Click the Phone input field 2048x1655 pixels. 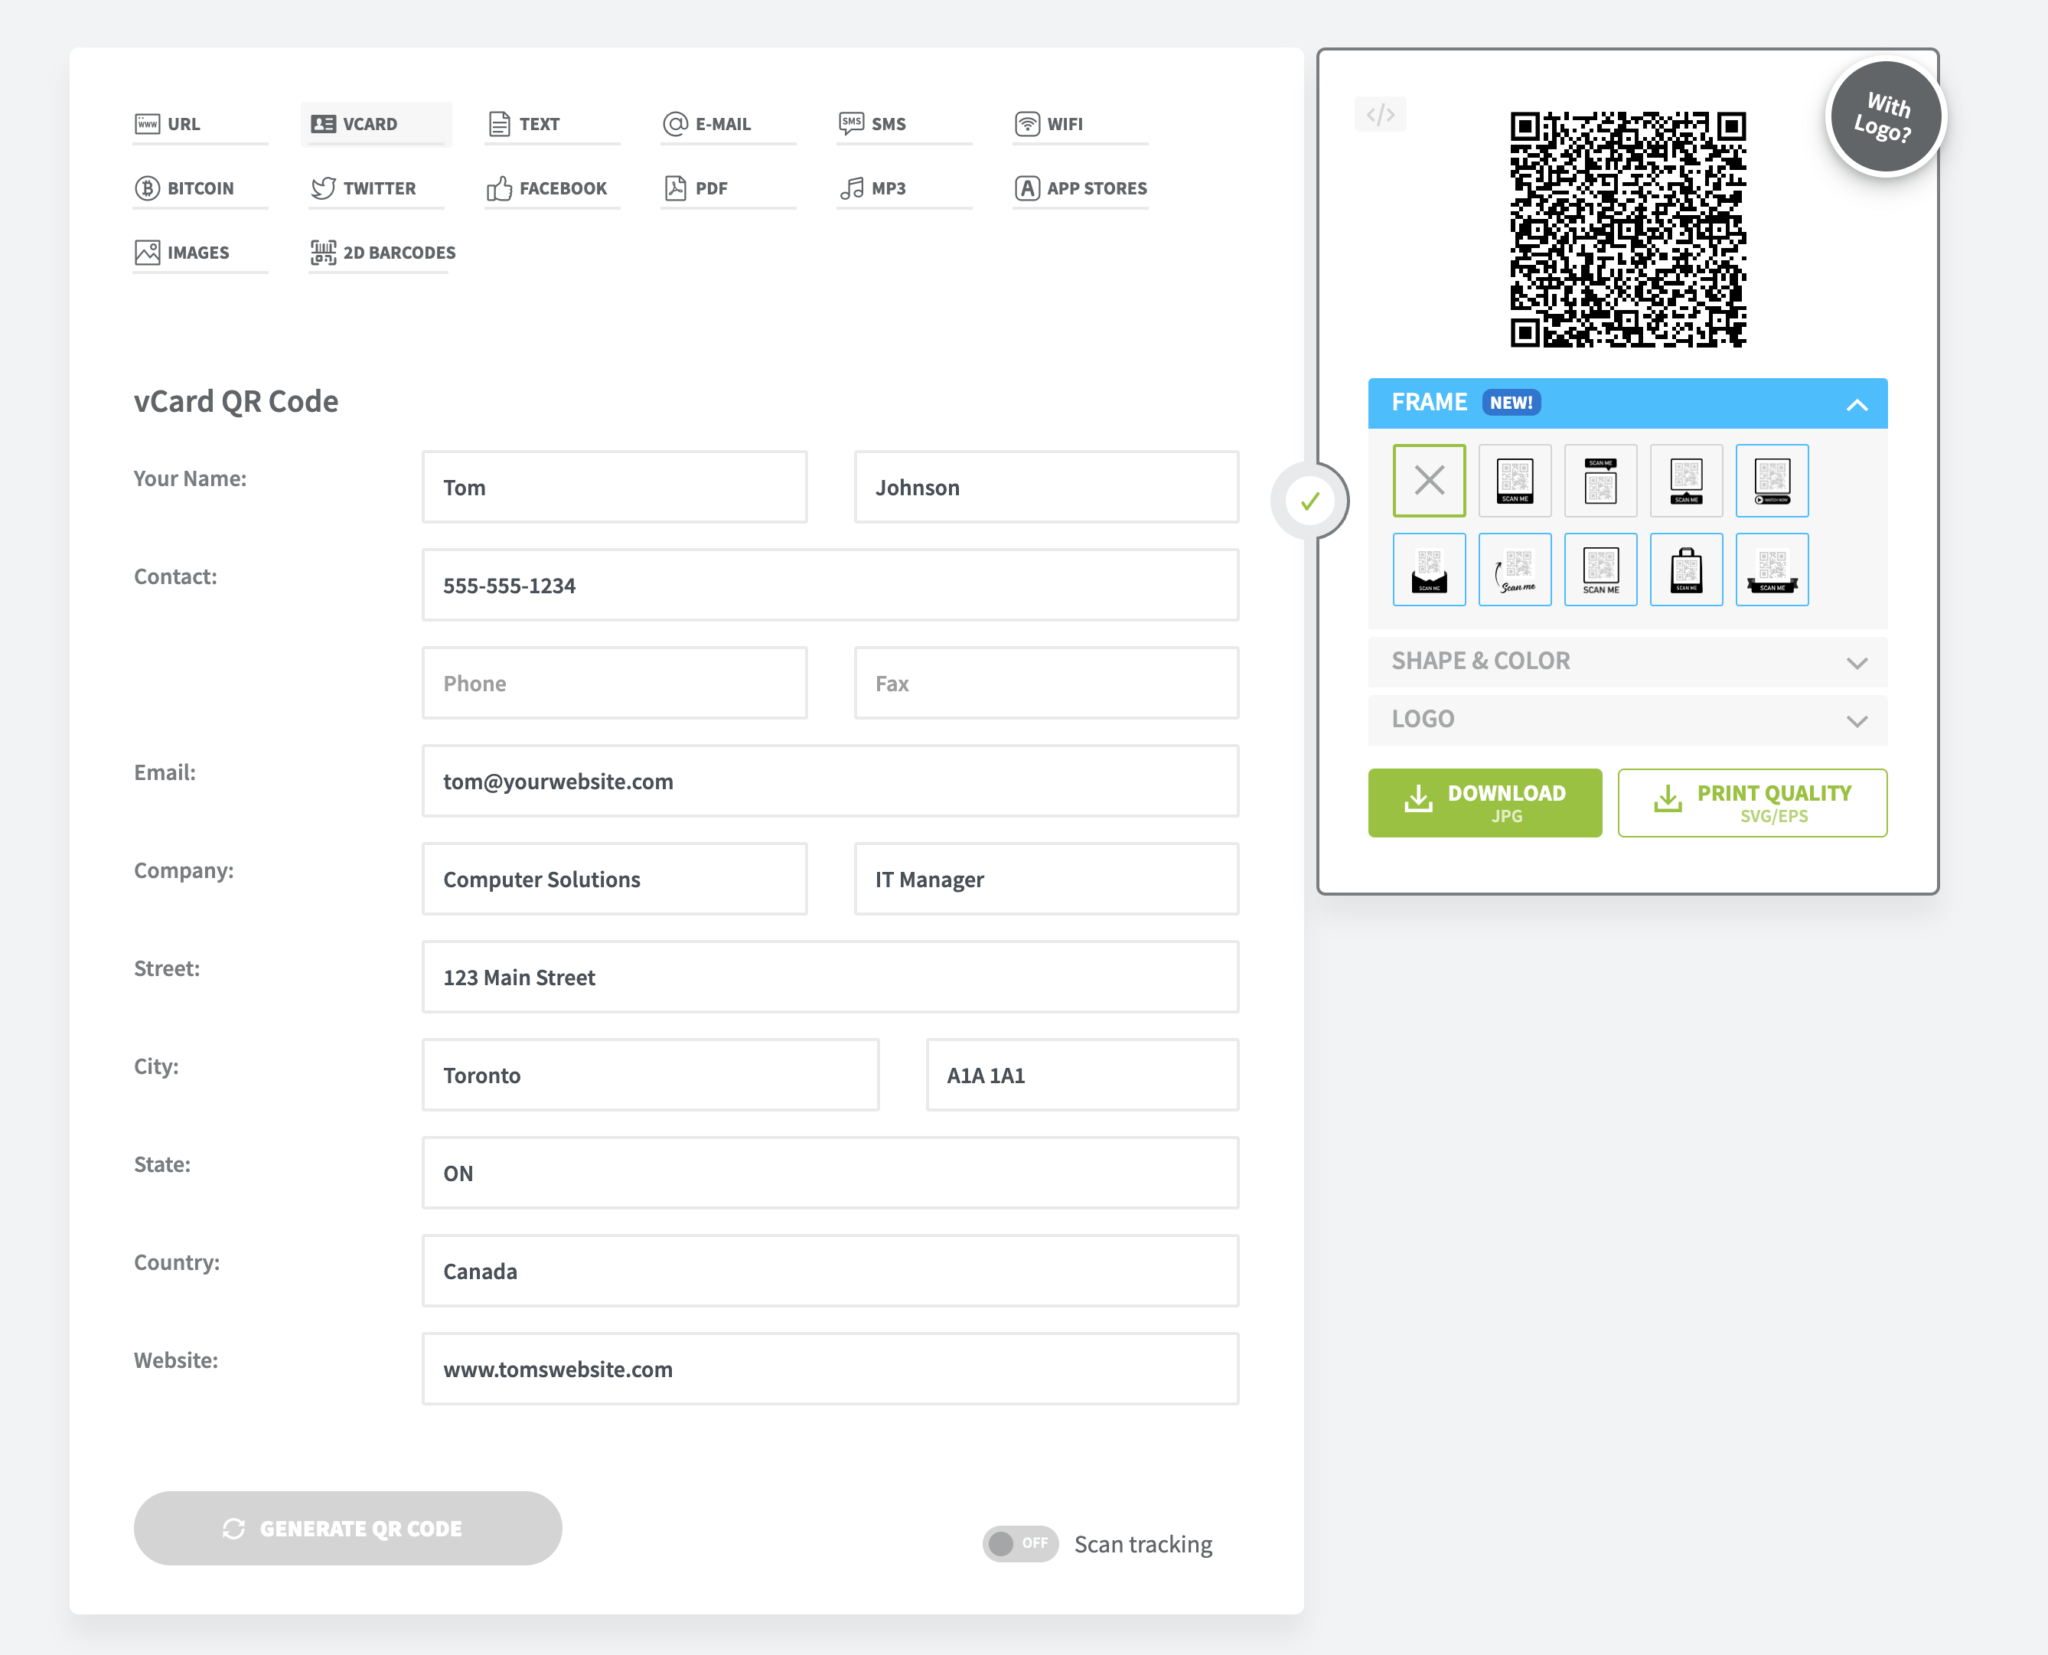(x=613, y=682)
